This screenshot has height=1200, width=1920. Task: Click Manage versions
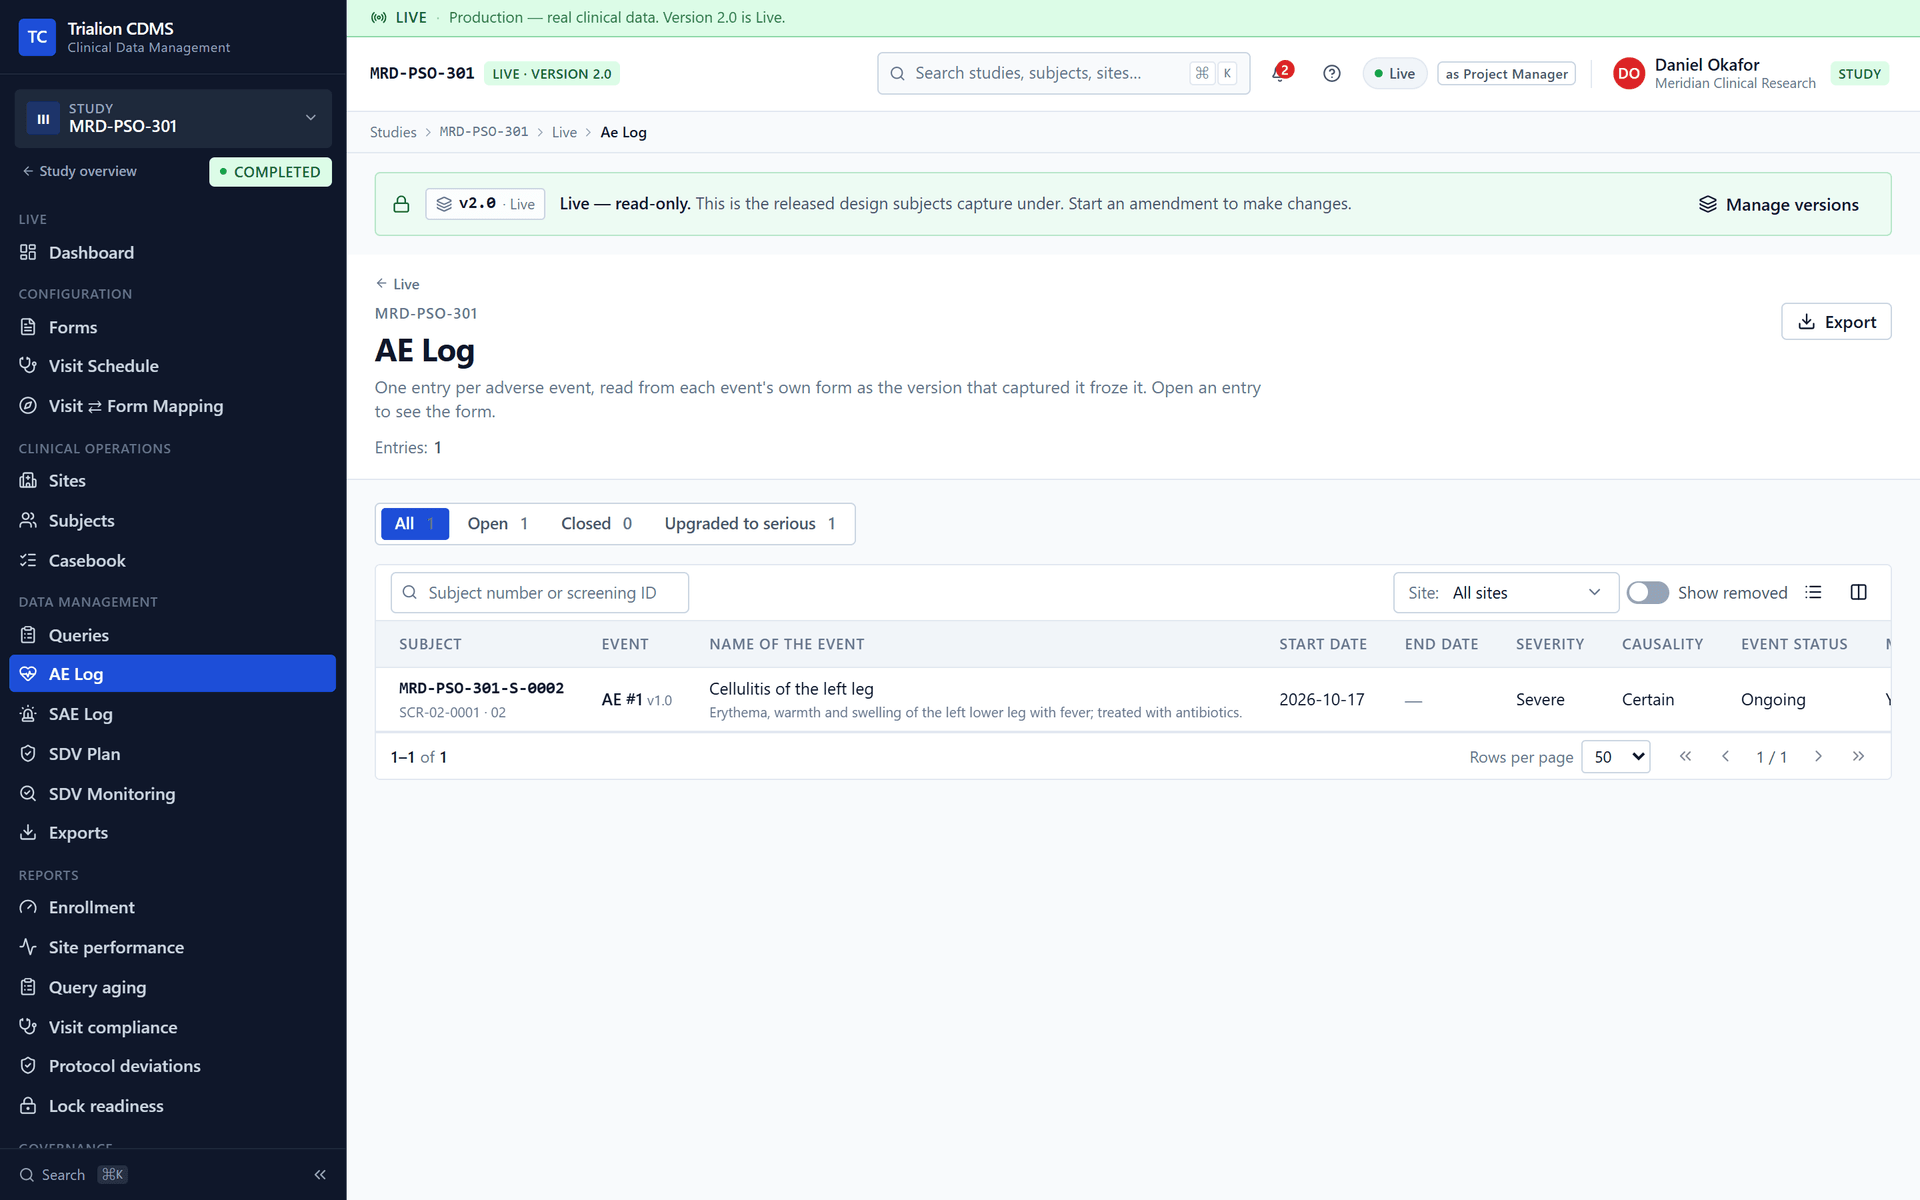1778,204
